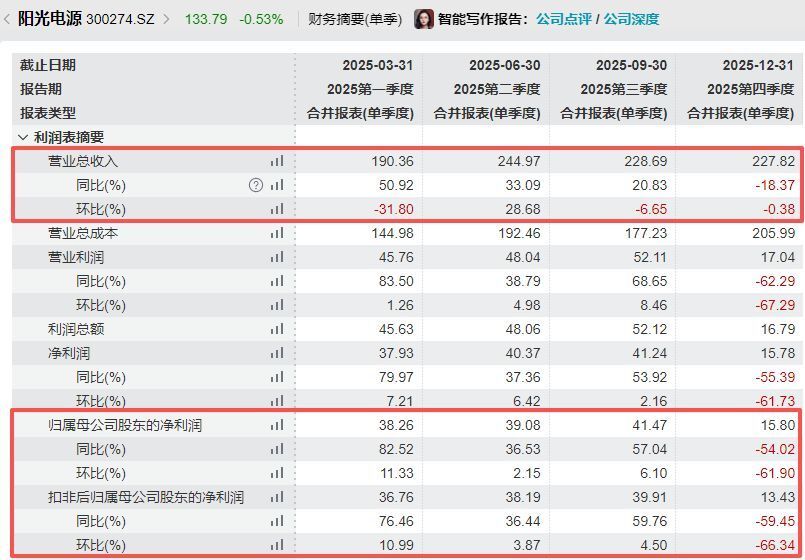Select column header 2025-03-31
Viewport: 805px width, 560px height.
378,65
